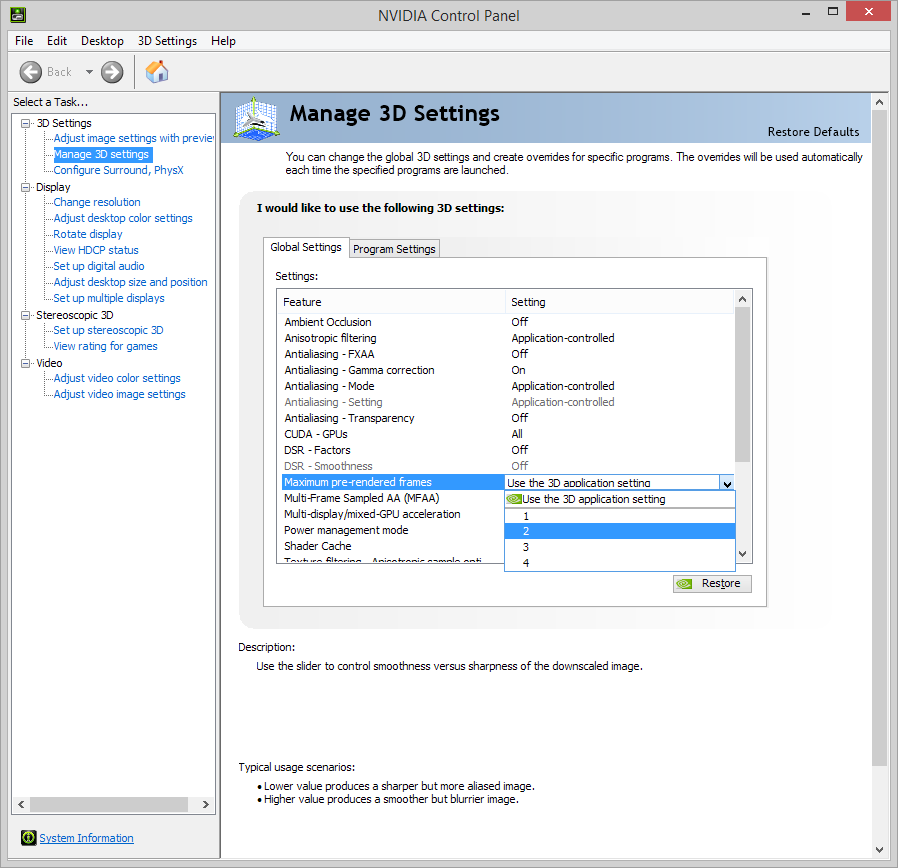
Task: Click the NVIDIA logo on Restore button
Action: click(684, 583)
